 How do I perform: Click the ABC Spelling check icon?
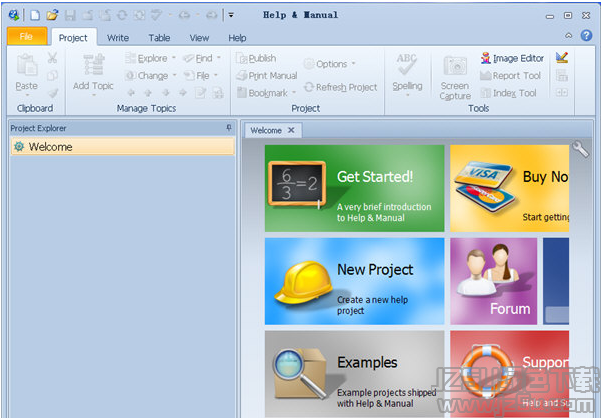pyautogui.click(x=406, y=64)
